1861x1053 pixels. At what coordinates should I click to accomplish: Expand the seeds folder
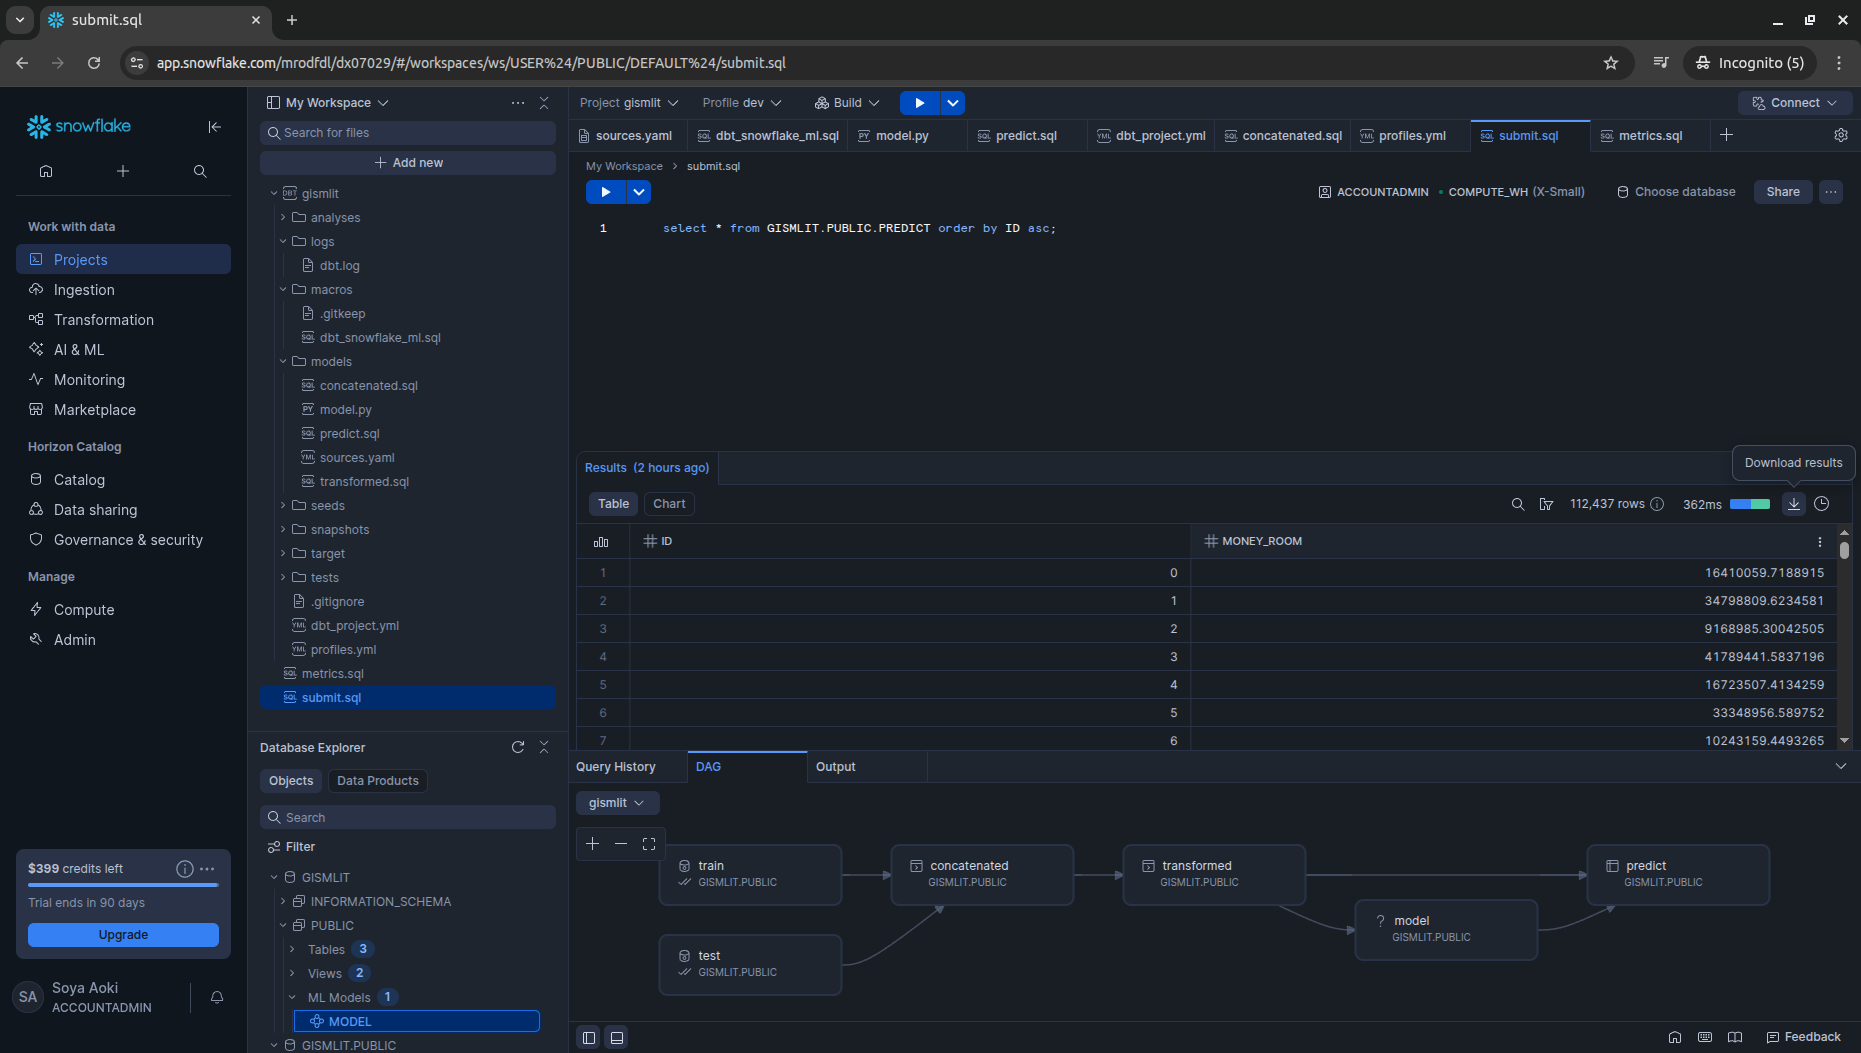(x=283, y=506)
